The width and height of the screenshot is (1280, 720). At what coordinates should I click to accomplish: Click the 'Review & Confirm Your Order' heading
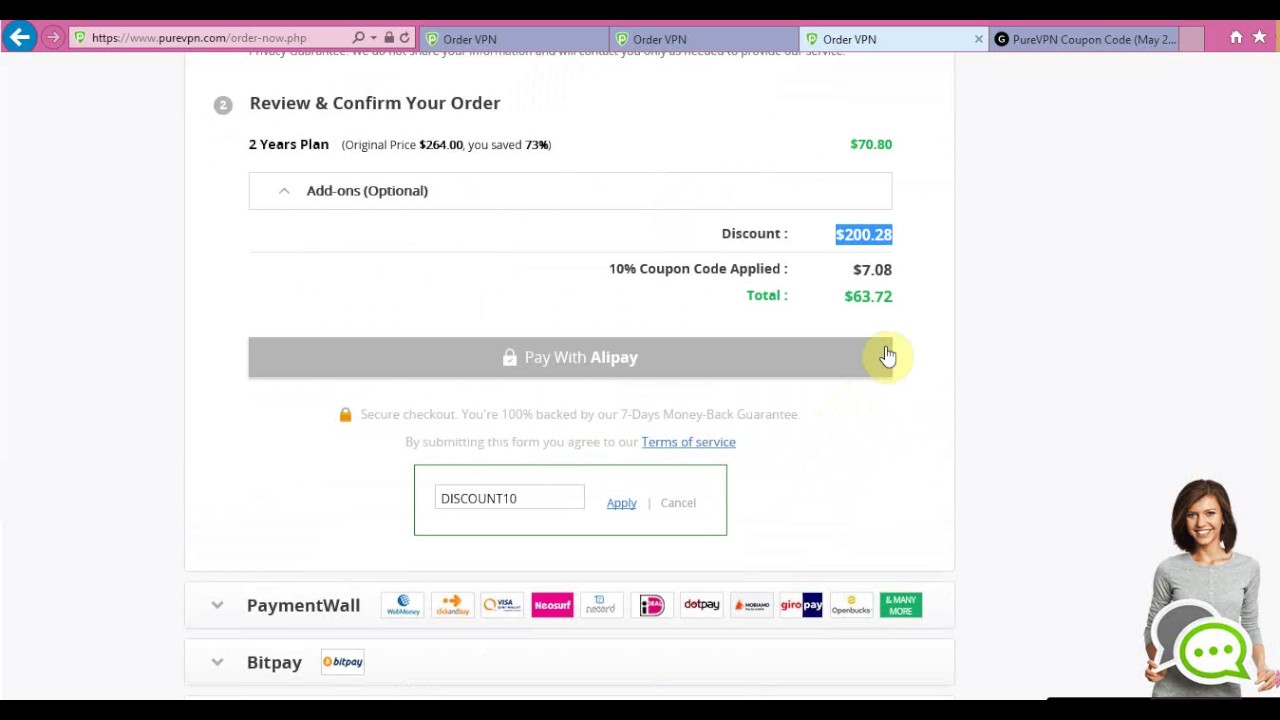(x=375, y=103)
